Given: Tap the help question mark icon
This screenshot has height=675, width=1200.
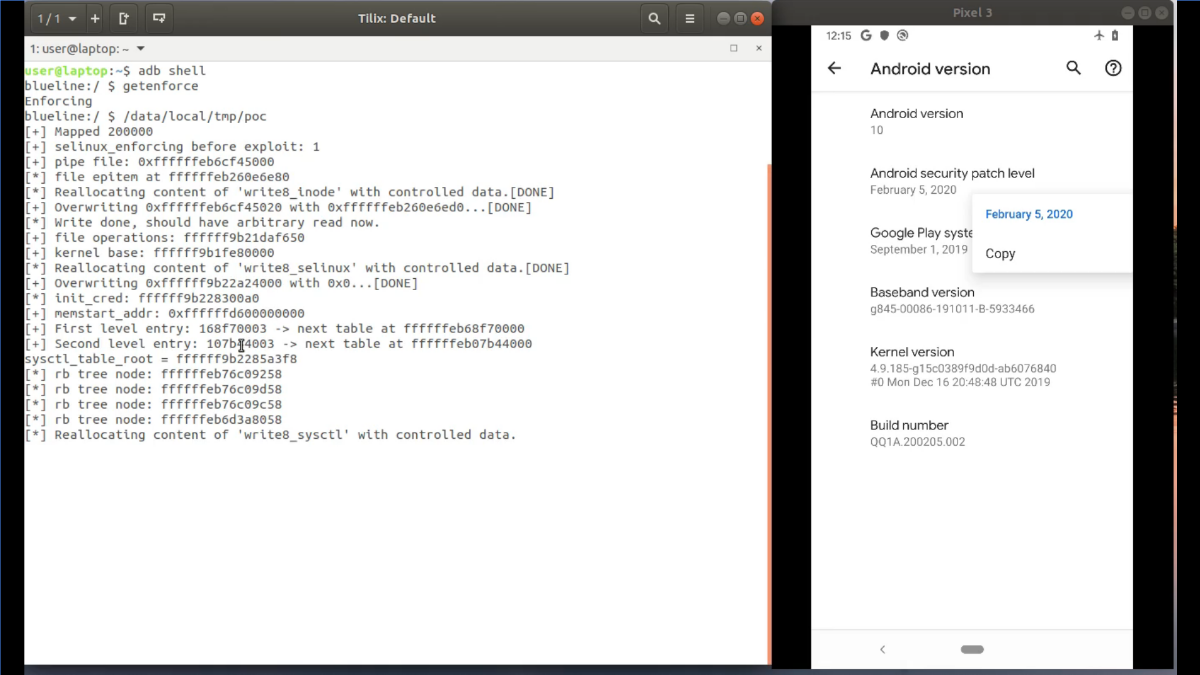Looking at the screenshot, I should coord(1113,68).
